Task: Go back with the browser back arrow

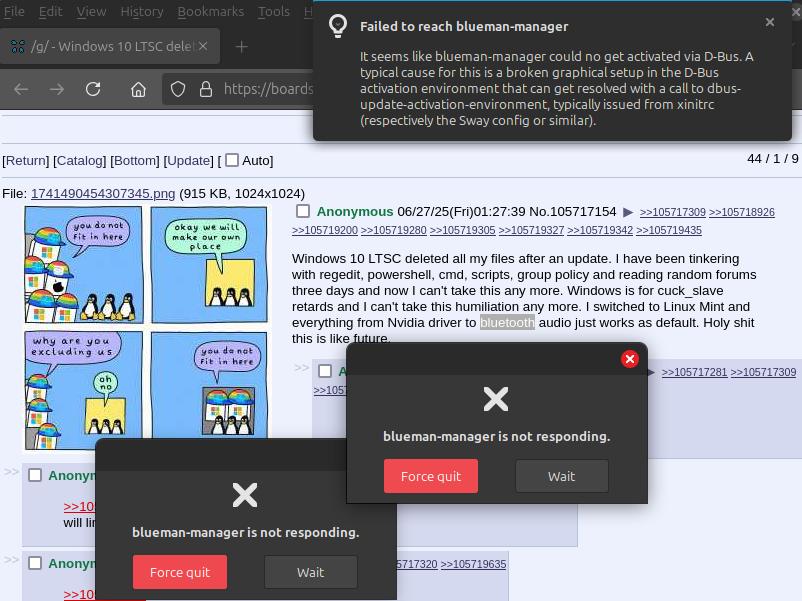Action: [21, 90]
